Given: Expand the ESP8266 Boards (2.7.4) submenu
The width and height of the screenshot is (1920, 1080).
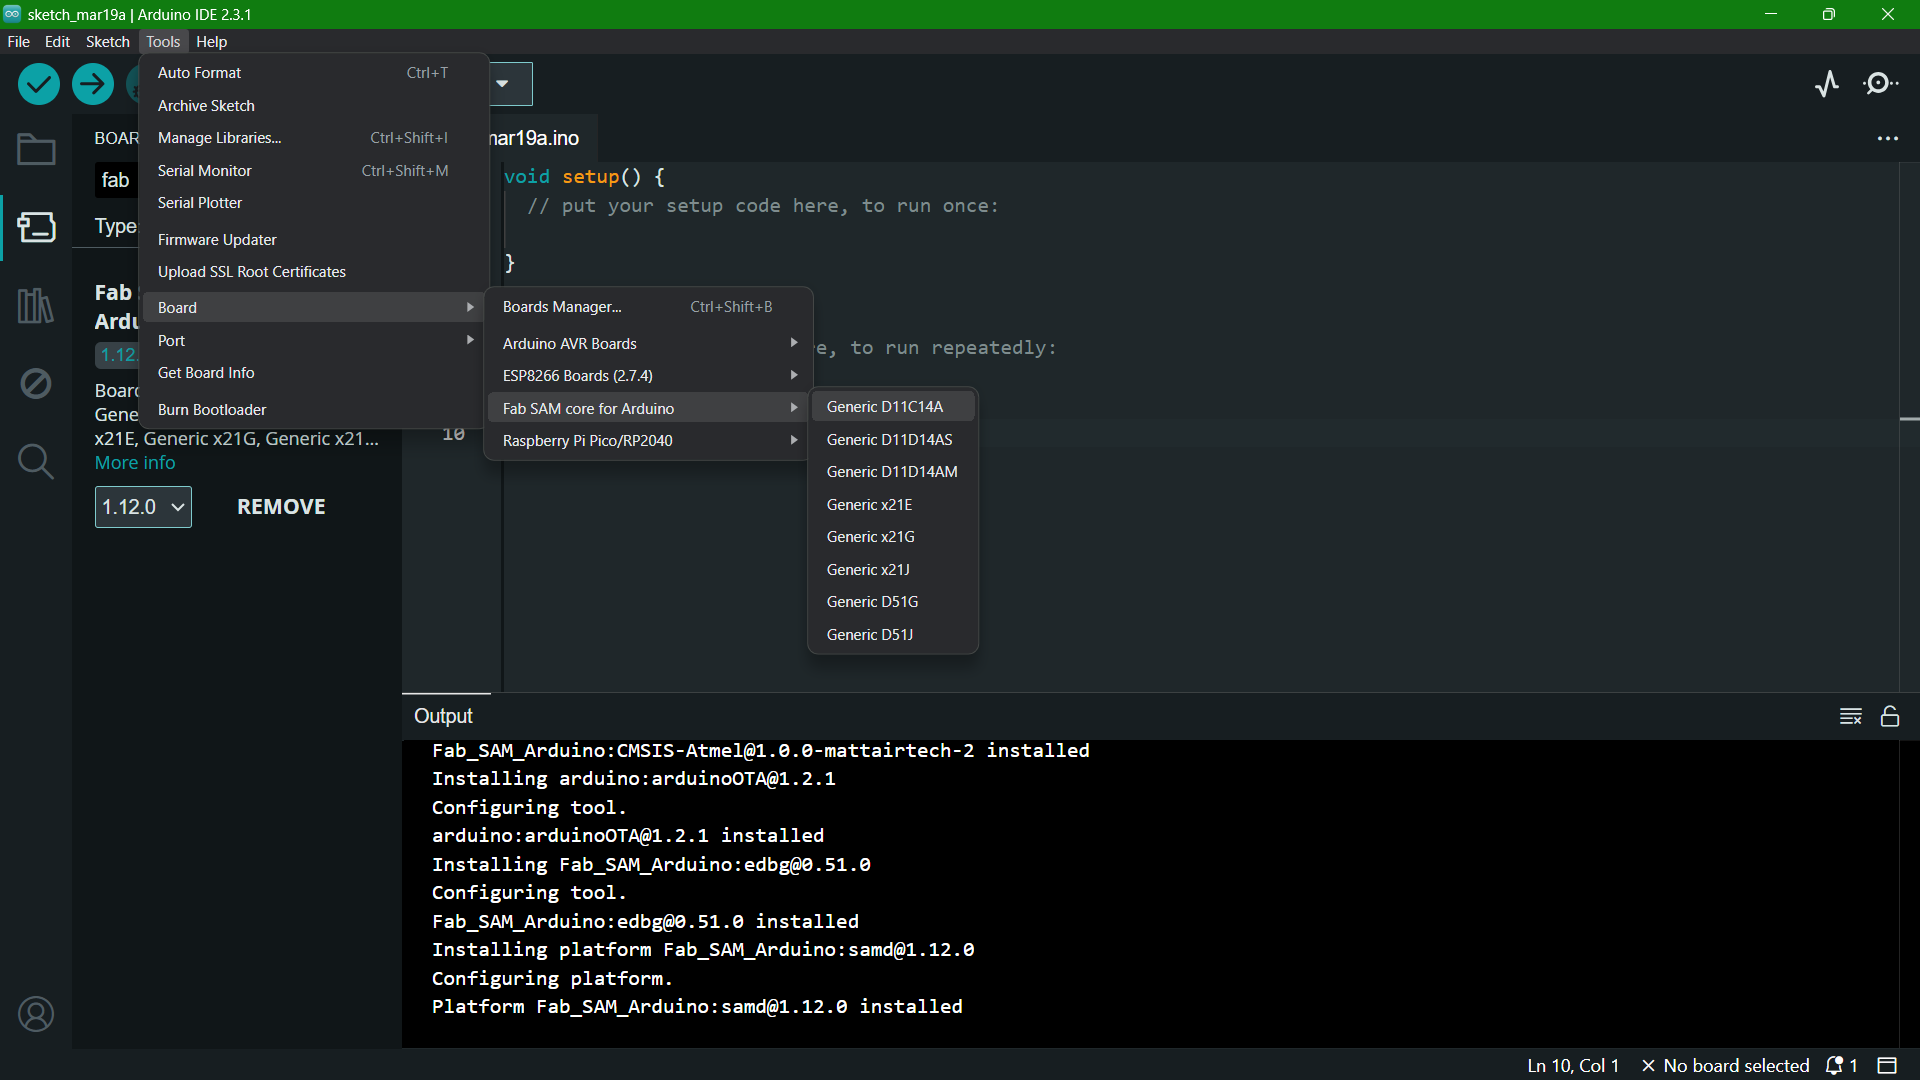Looking at the screenshot, I should click(x=649, y=376).
